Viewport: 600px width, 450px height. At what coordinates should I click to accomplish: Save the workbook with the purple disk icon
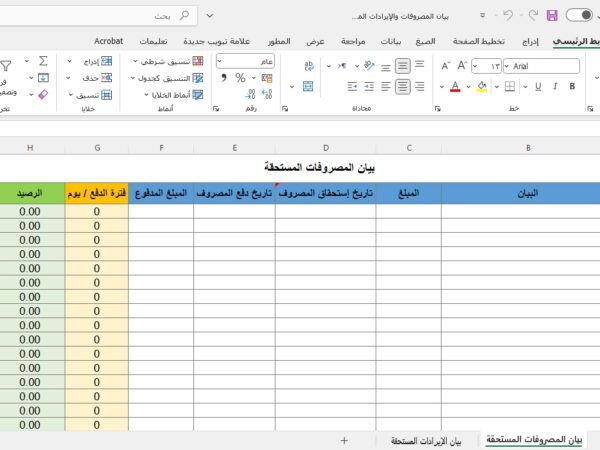pos(552,15)
